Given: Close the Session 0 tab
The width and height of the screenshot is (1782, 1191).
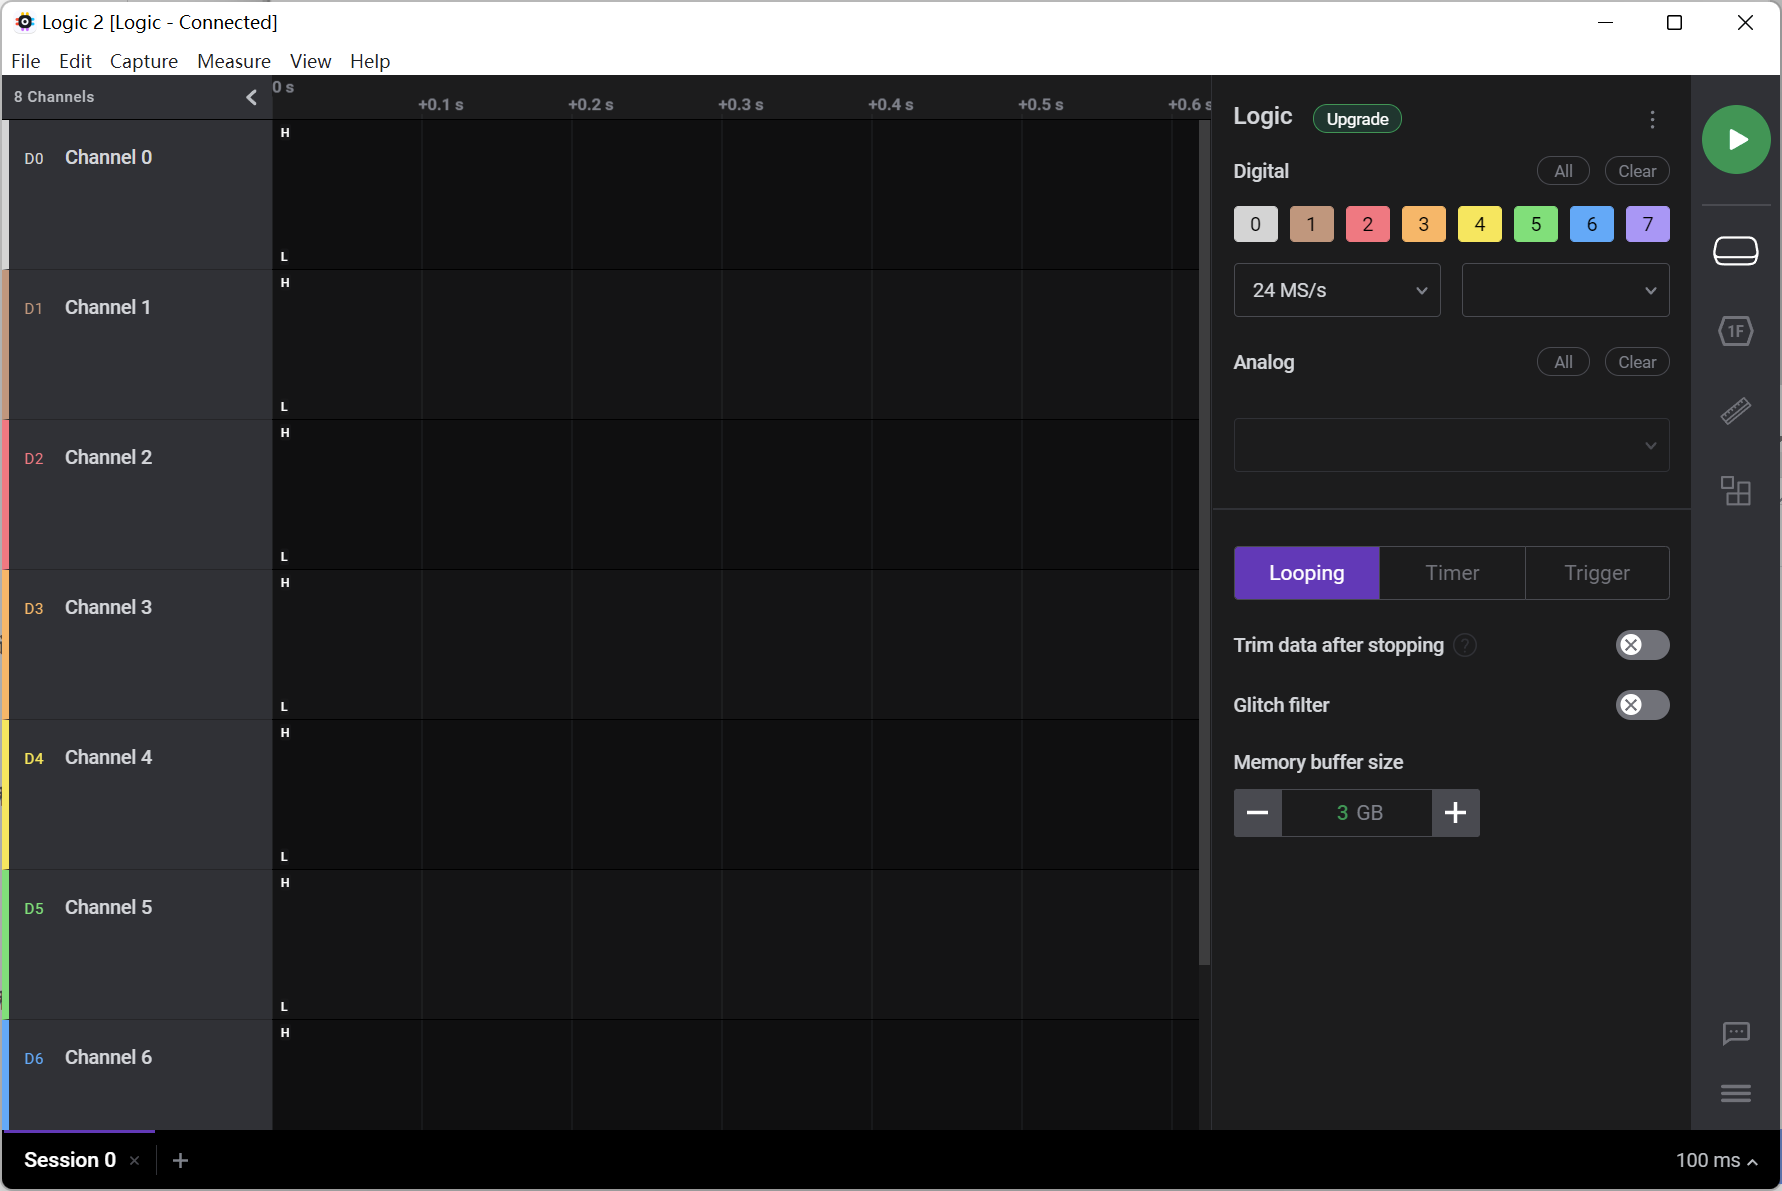Looking at the screenshot, I should tap(134, 1161).
